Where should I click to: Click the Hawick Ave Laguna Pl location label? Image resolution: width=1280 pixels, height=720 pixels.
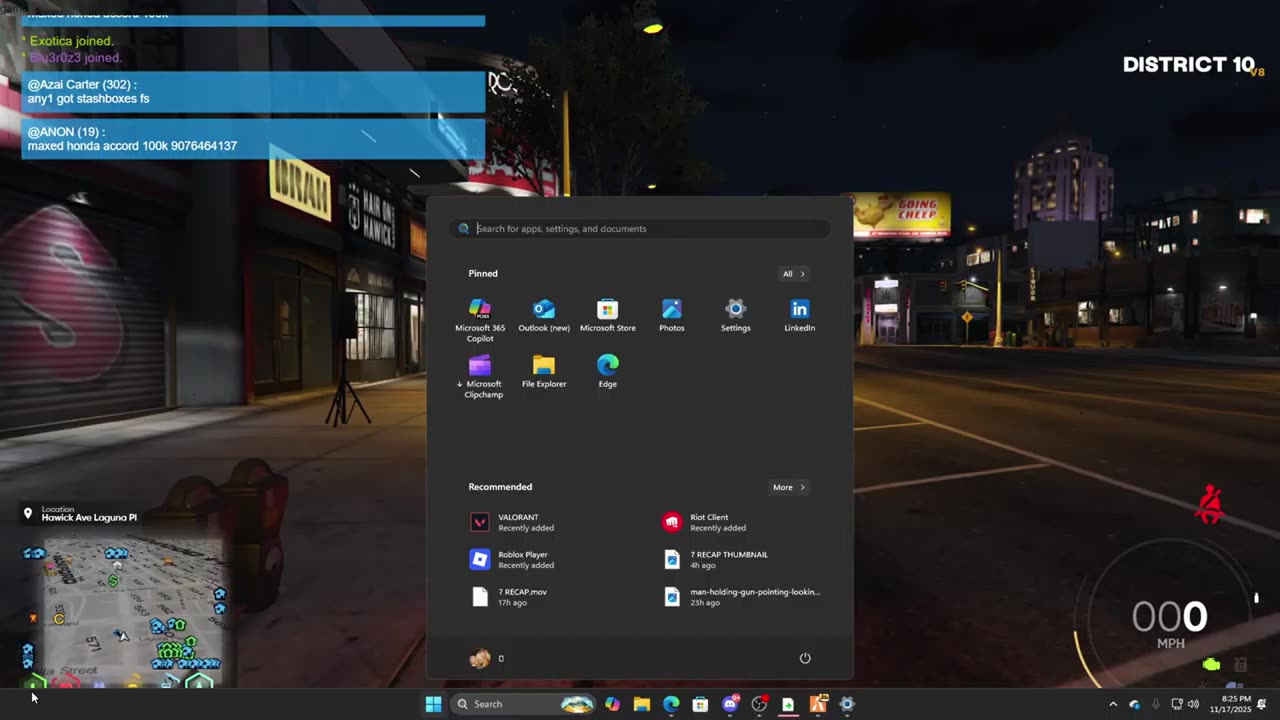[89, 518]
